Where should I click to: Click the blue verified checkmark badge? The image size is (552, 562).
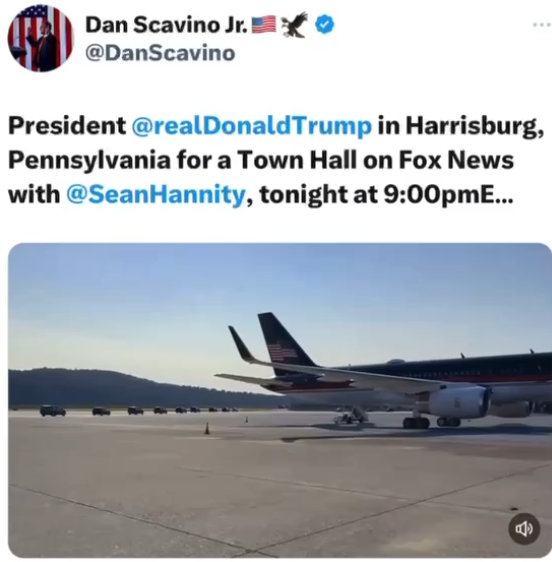(x=325, y=24)
